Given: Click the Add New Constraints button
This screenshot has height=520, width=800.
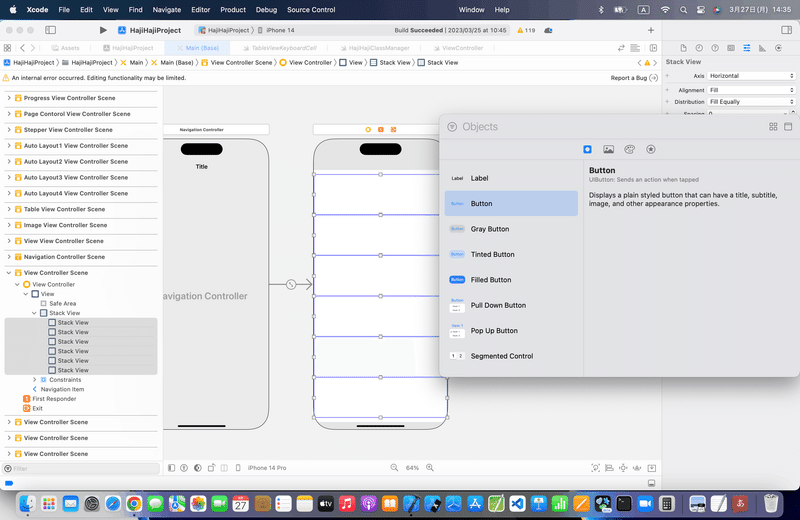Looking at the screenshot, I should click(623, 467).
